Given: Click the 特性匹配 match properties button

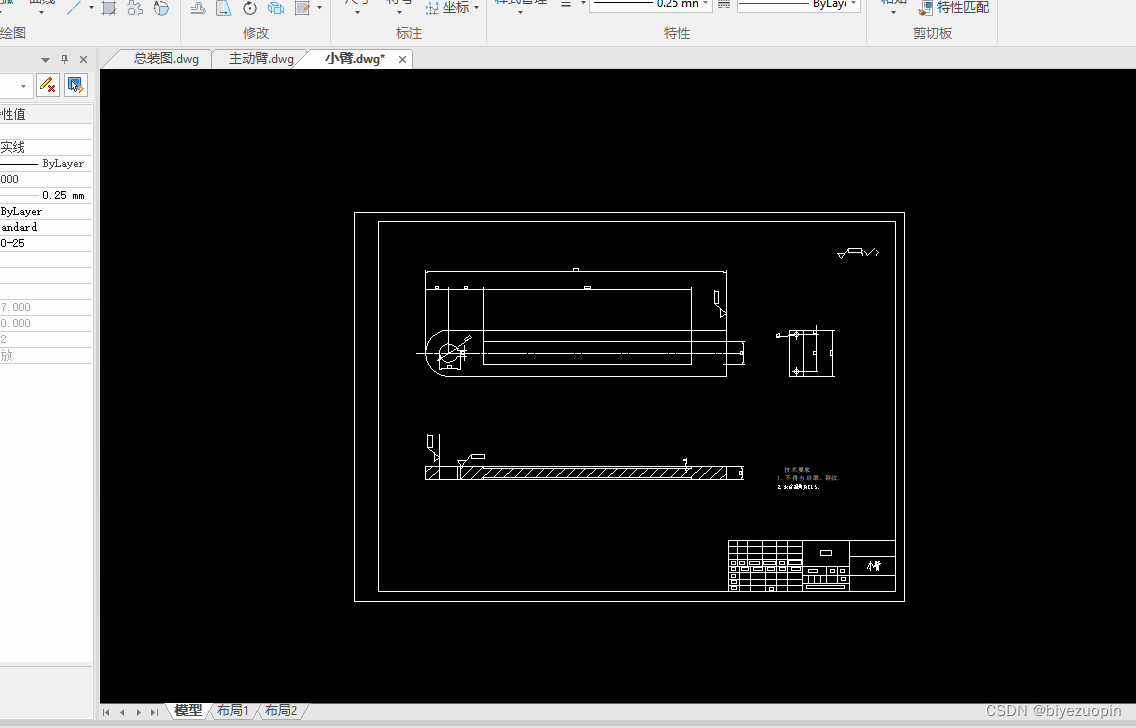Looking at the screenshot, I should pos(954,8).
